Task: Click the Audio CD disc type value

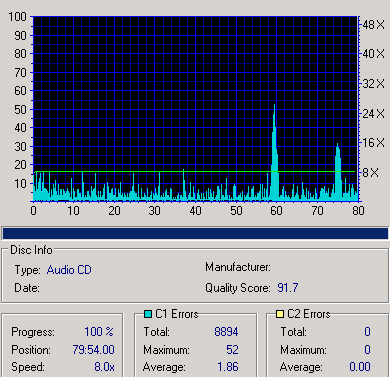Action: point(69,270)
